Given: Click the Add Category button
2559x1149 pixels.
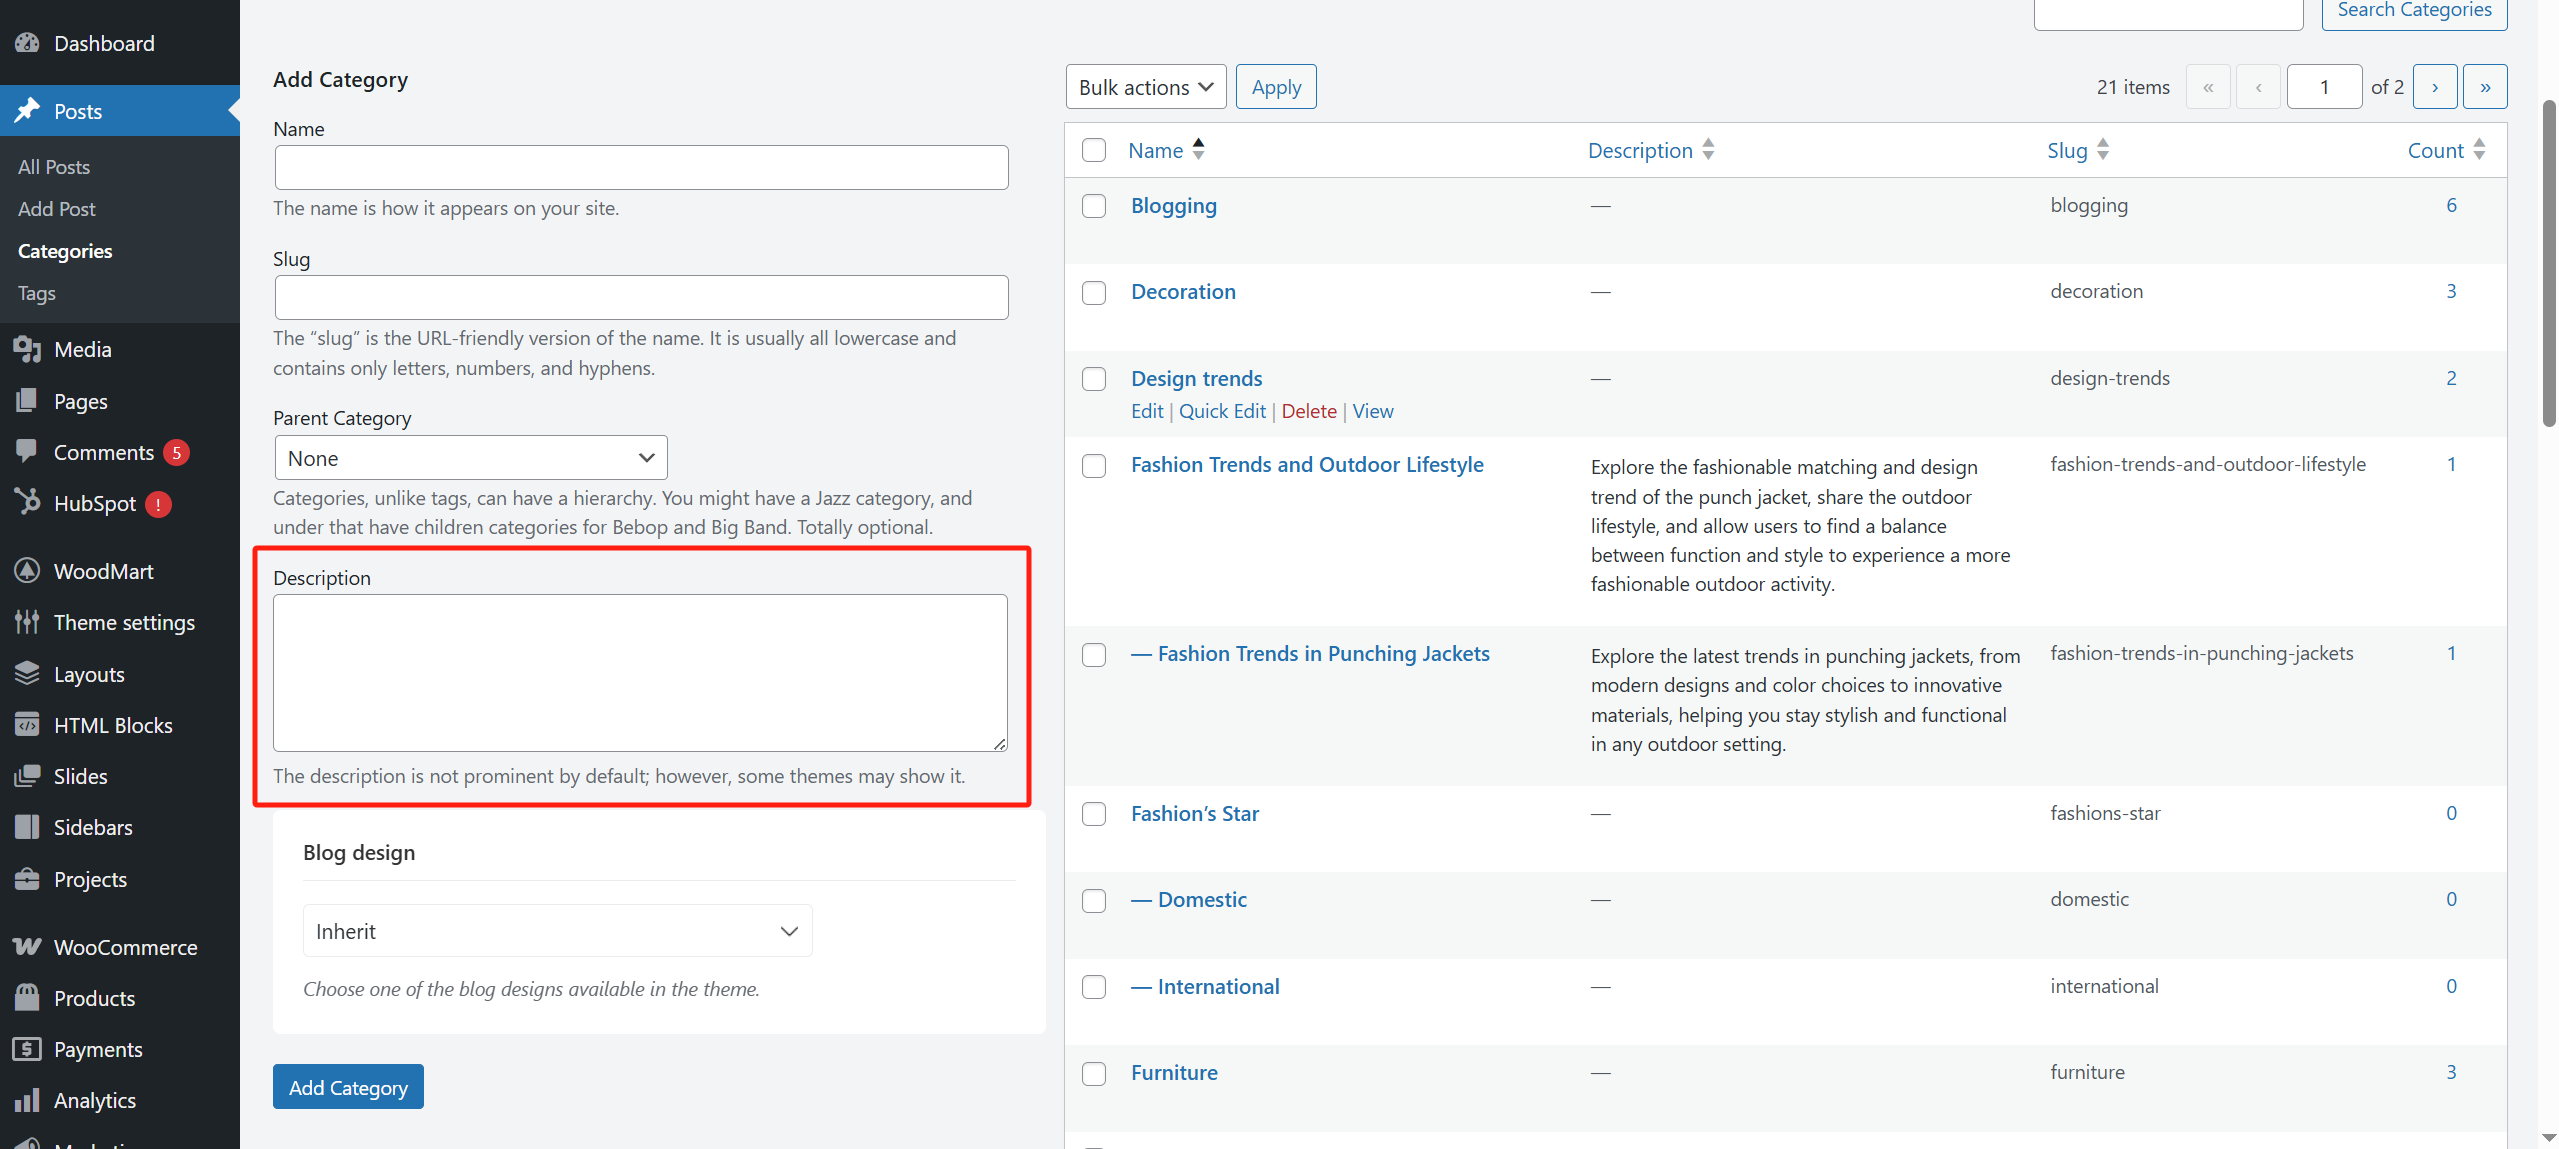Looking at the screenshot, I should coord(348,1087).
